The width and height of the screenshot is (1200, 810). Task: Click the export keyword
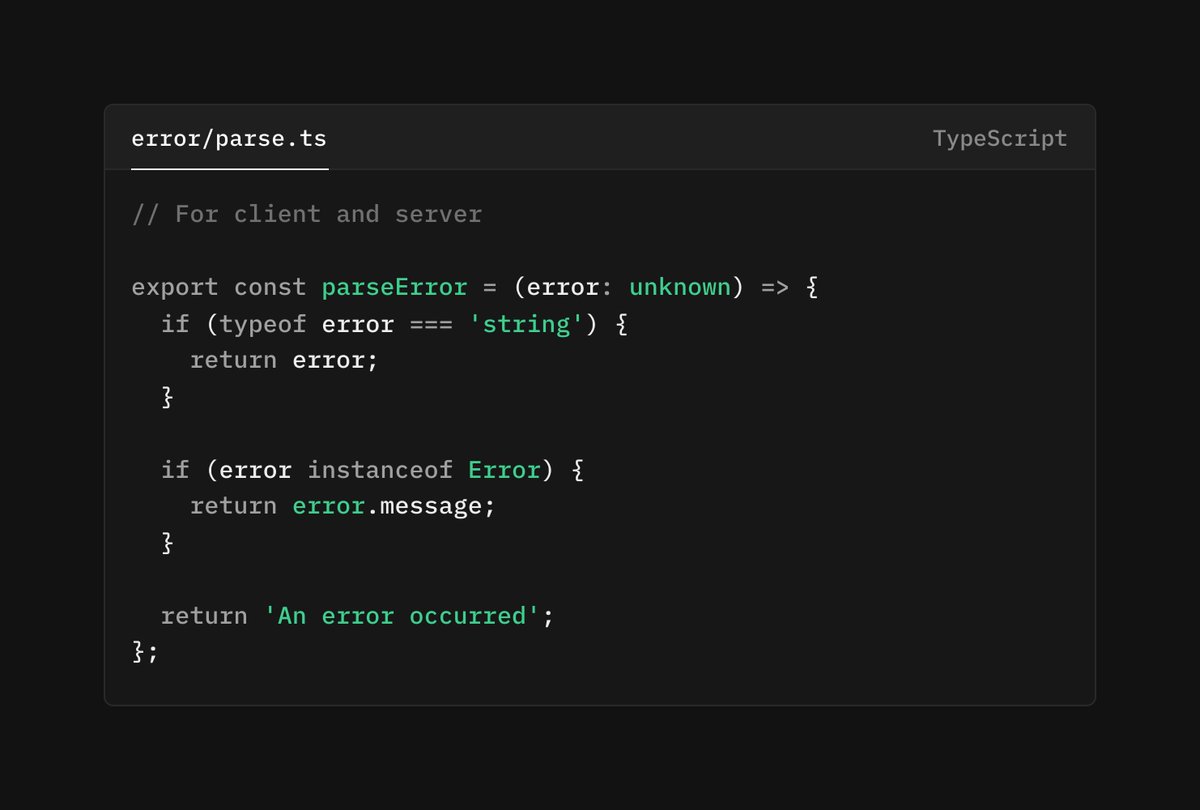(175, 288)
